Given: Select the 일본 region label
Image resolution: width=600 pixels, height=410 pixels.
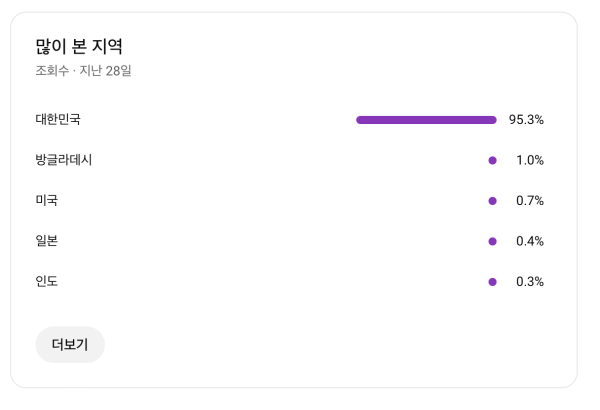Looking at the screenshot, I should pyautogui.click(x=47, y=241).
